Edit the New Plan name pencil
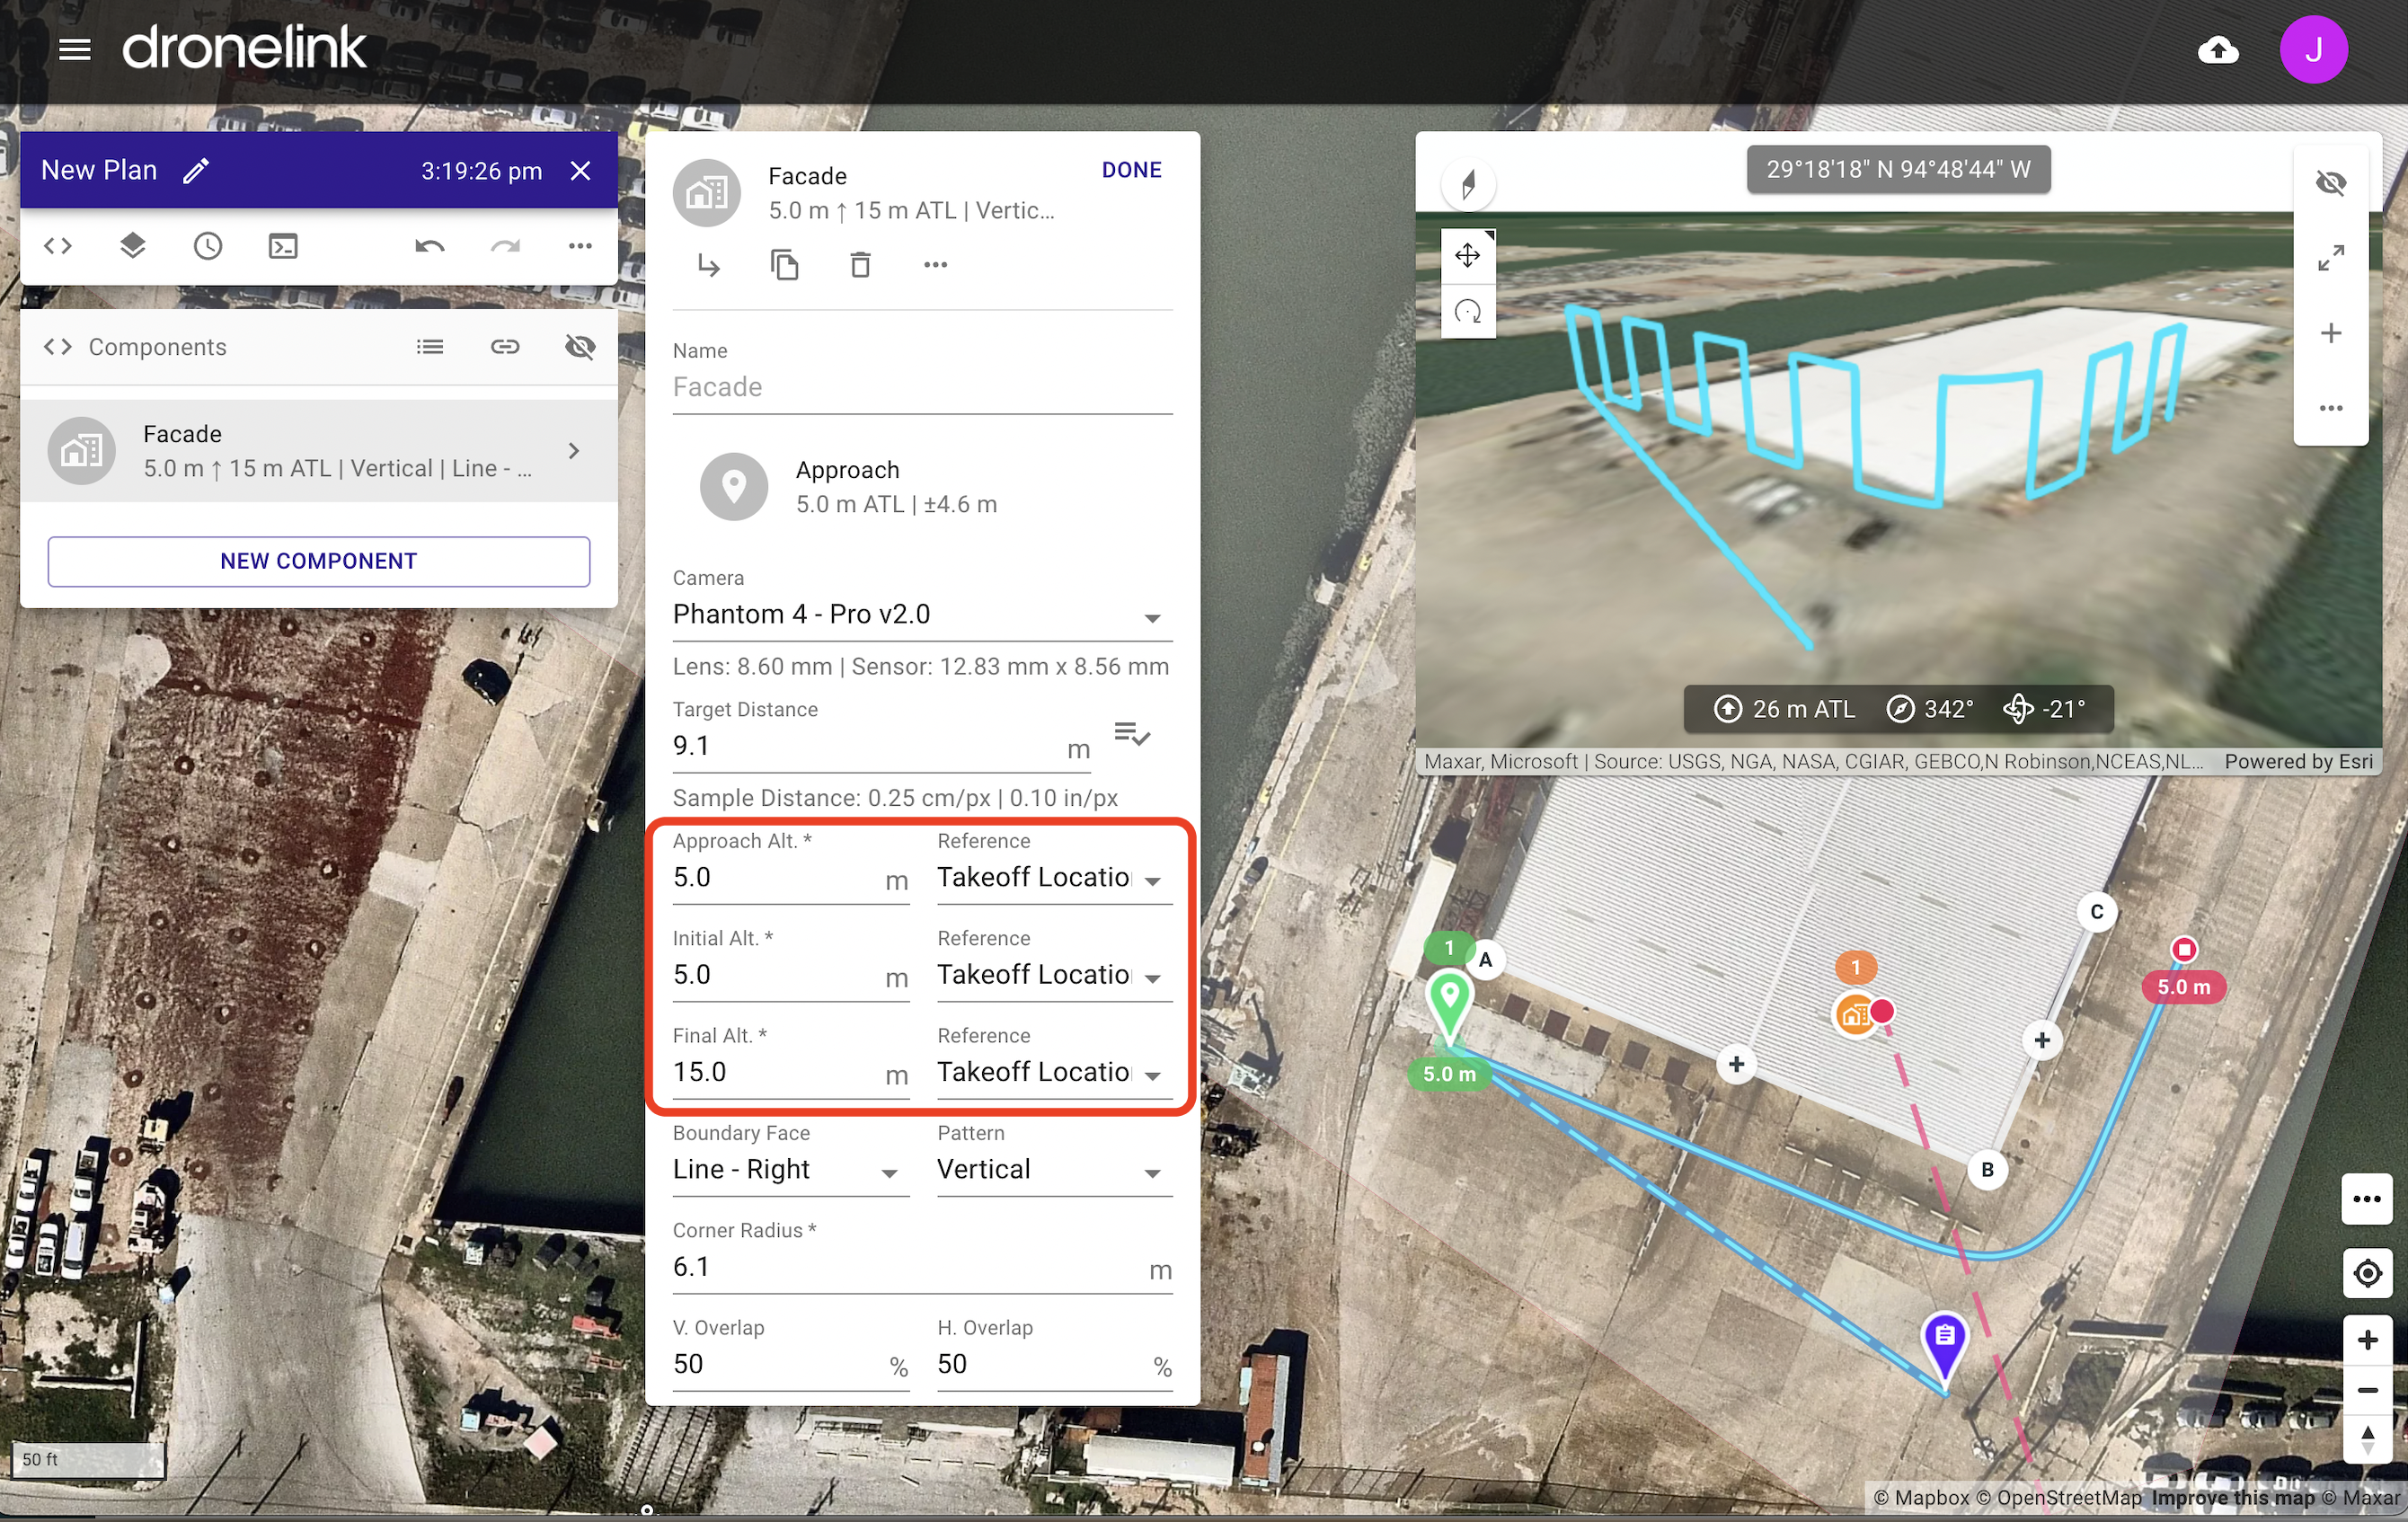The width and height of the screenshot is (2408, 1522). click(196, 170)
